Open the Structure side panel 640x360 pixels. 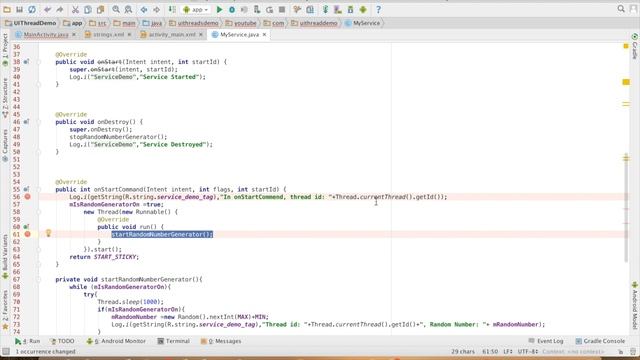coord(5,98)
